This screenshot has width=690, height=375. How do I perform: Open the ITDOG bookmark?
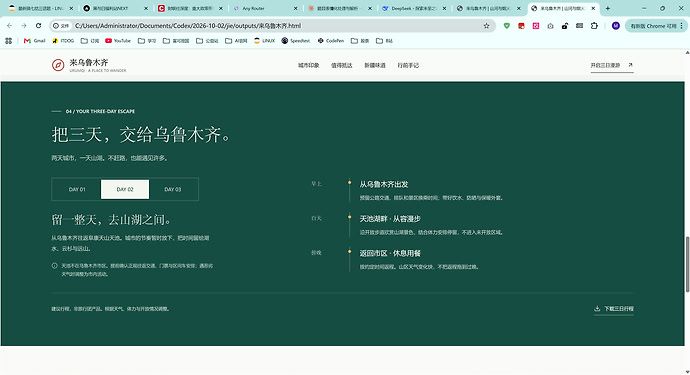[63, 40]
